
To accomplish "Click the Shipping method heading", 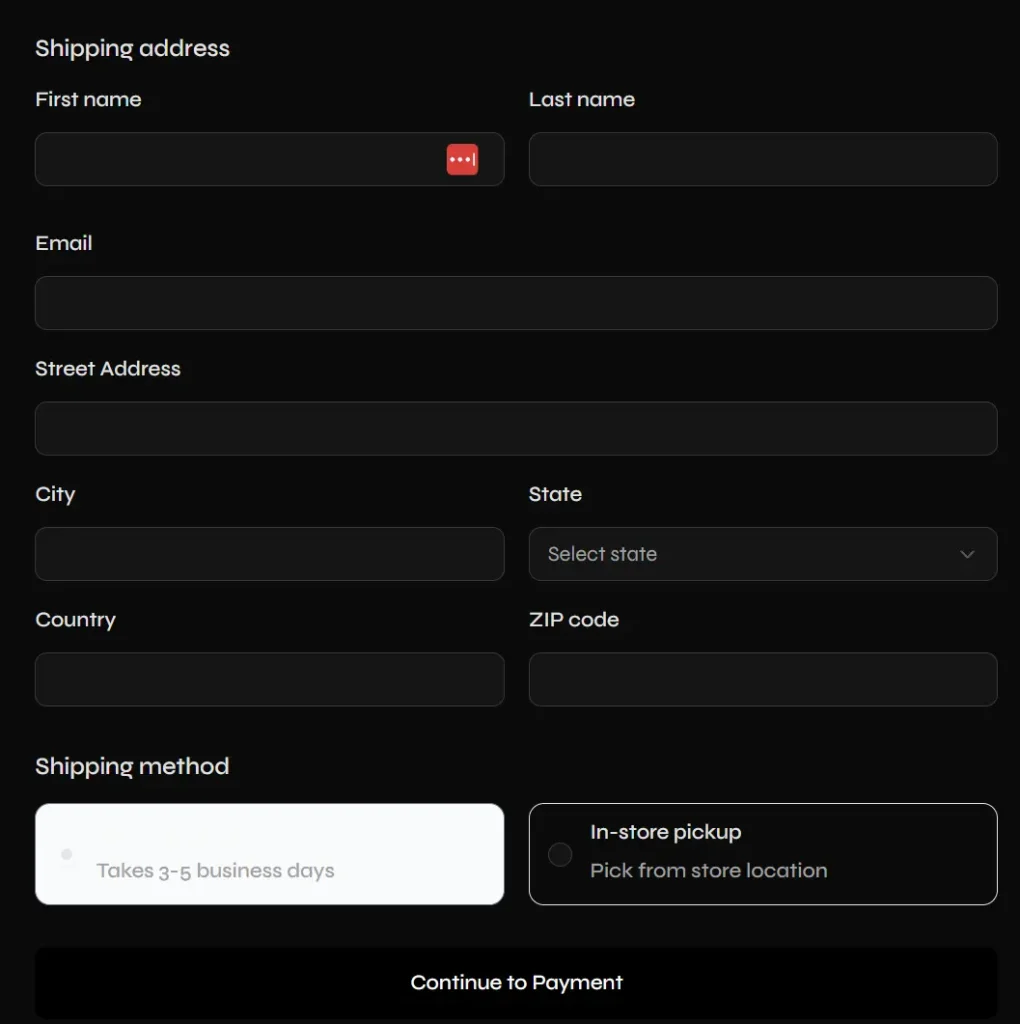I will coord(132,766).
